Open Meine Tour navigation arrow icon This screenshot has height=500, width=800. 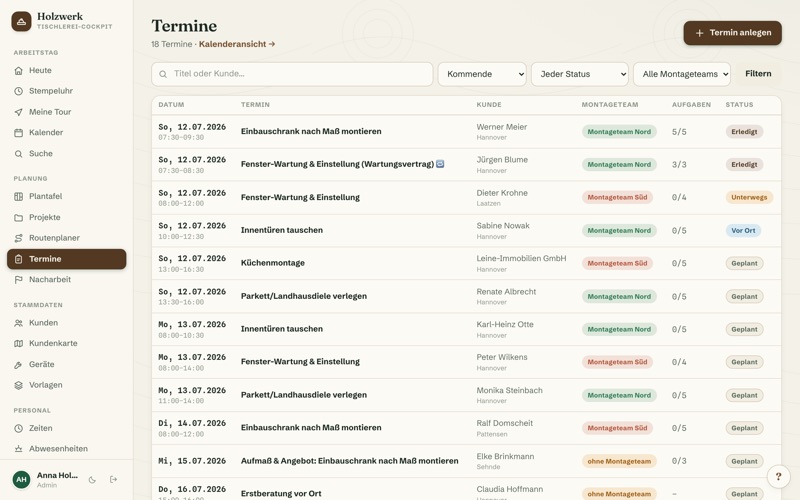pyautogui.click(x=18, y=112)
